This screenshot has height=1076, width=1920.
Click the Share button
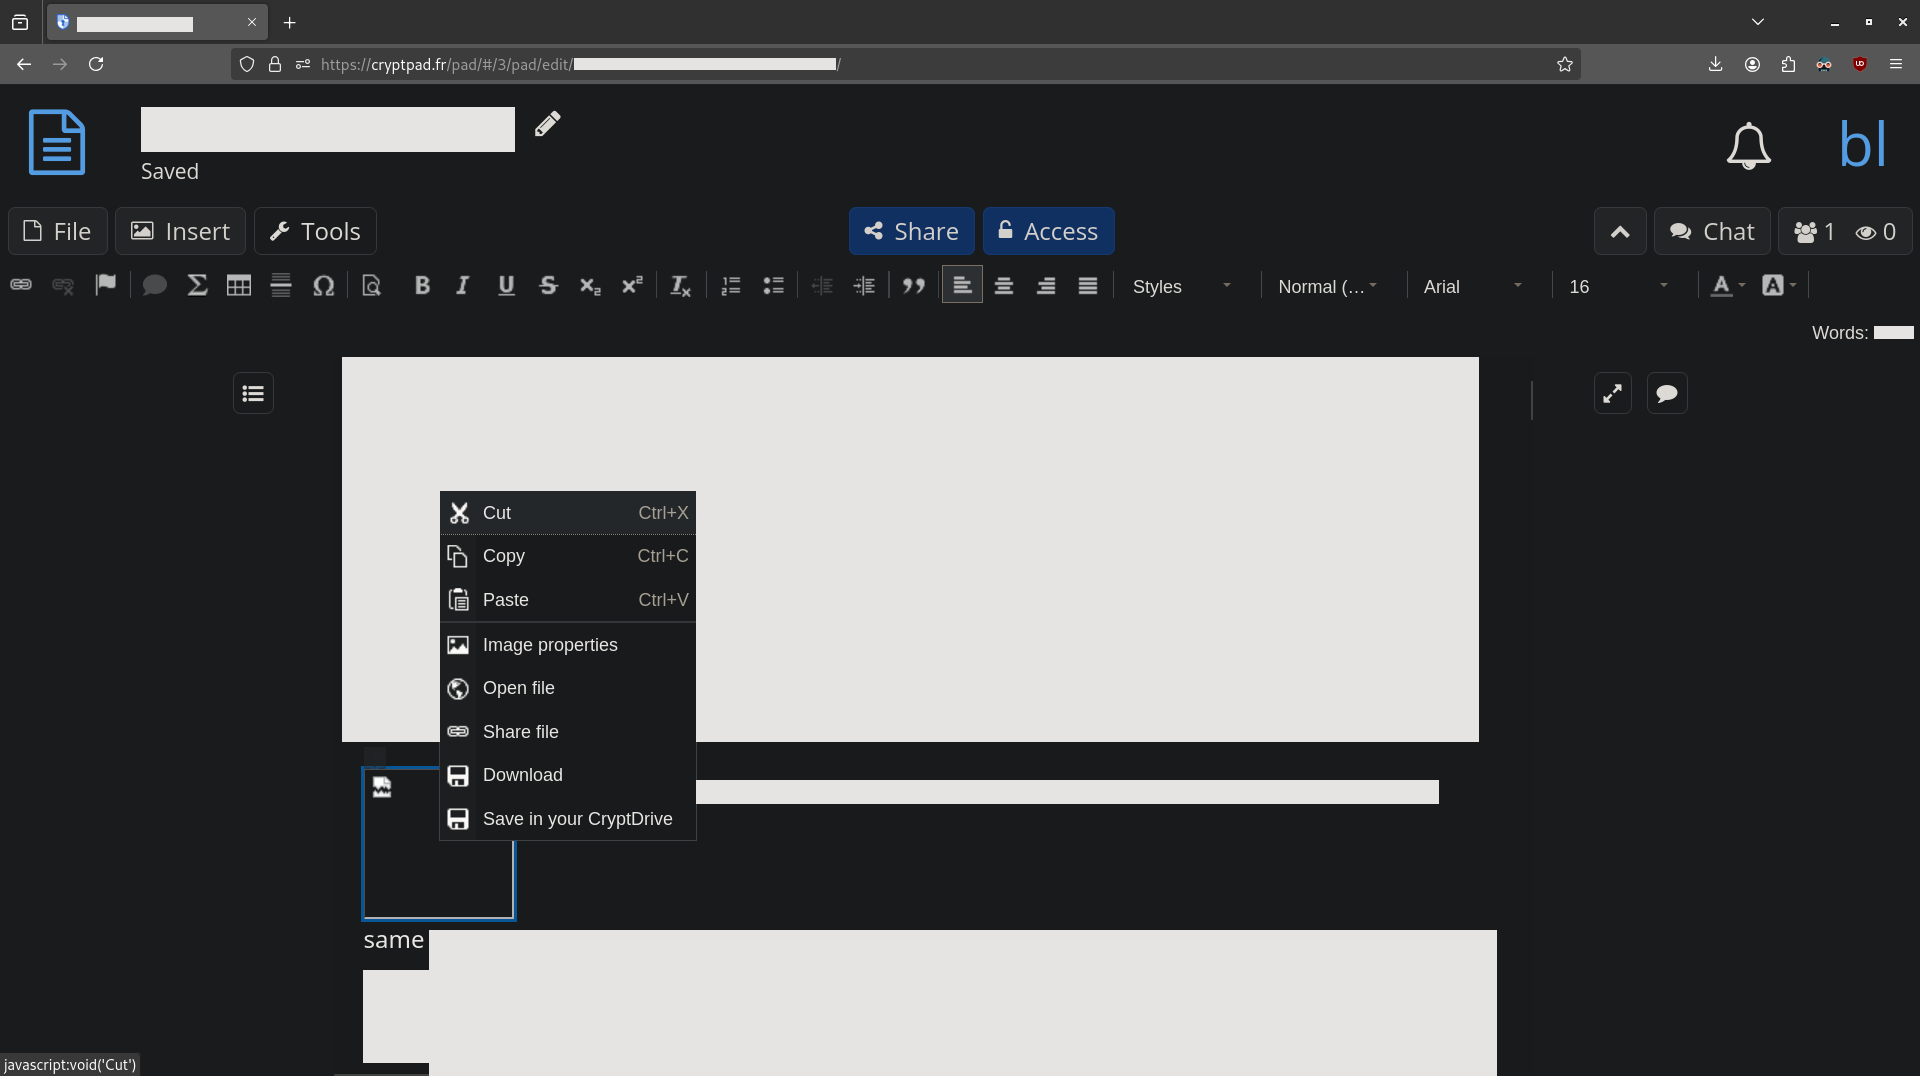pos(911,232)
